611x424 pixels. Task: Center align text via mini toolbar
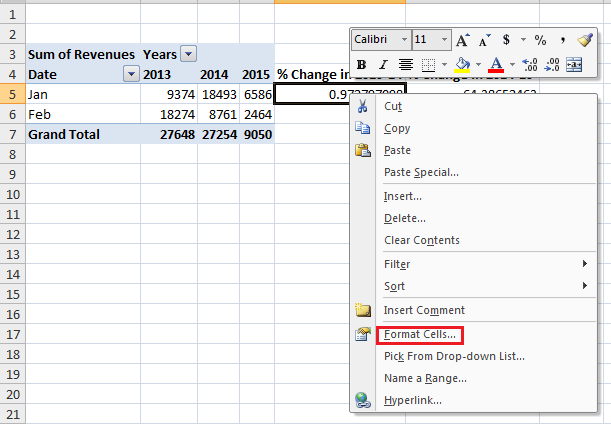(406, 65)
